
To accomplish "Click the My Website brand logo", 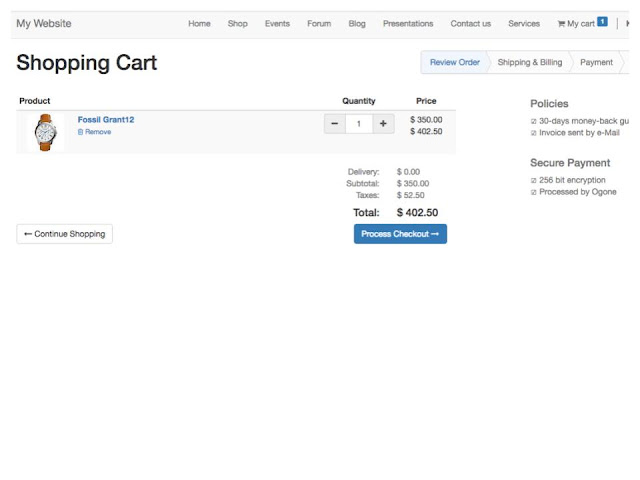I will (x=44, y=23).
